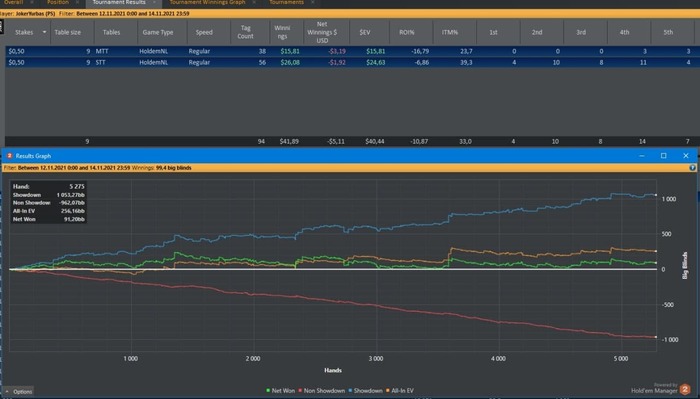Screen dimensions: 700x399
Task: Click the Non Showdown -962,07bb stat
Action: click(x=48, y=203)
